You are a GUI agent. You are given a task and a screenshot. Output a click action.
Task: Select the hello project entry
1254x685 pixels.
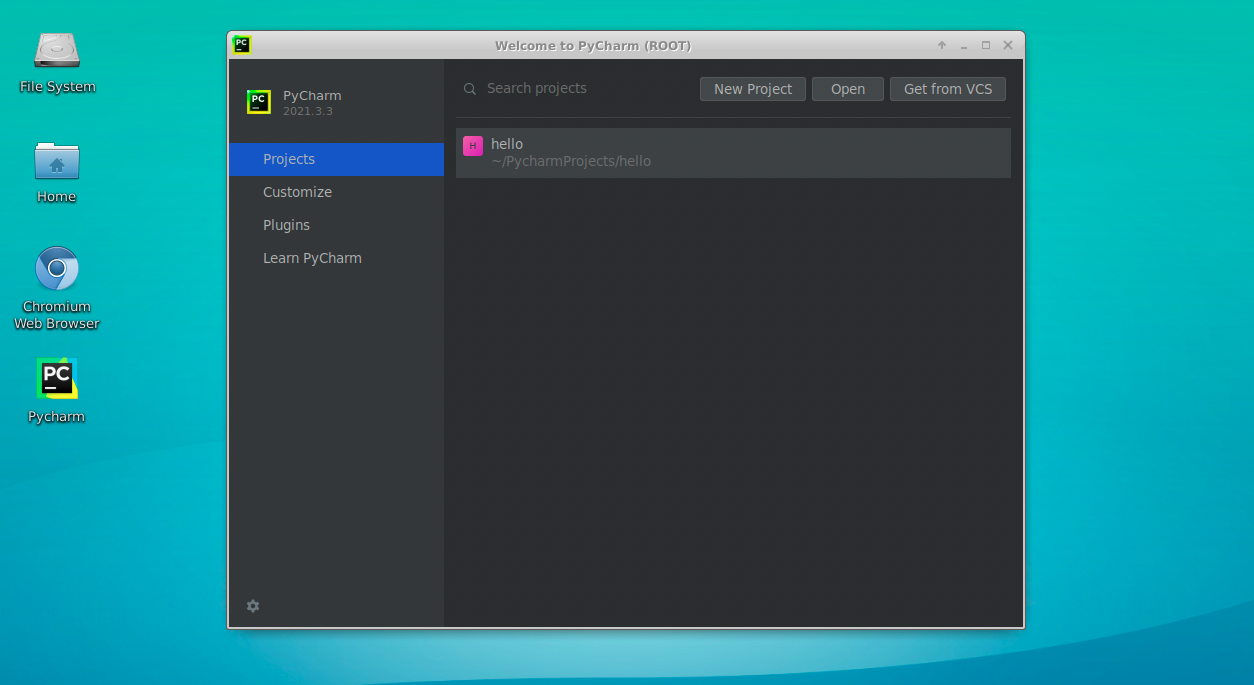click(x=733, y=153)
